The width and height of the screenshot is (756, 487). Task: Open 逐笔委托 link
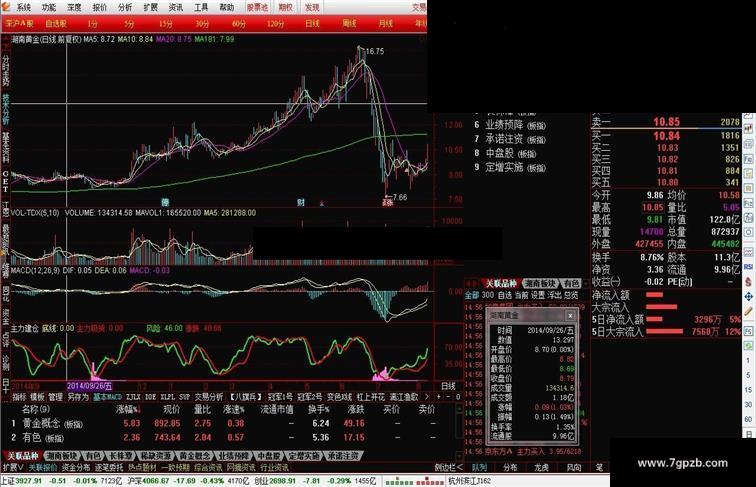click(109, 467)
